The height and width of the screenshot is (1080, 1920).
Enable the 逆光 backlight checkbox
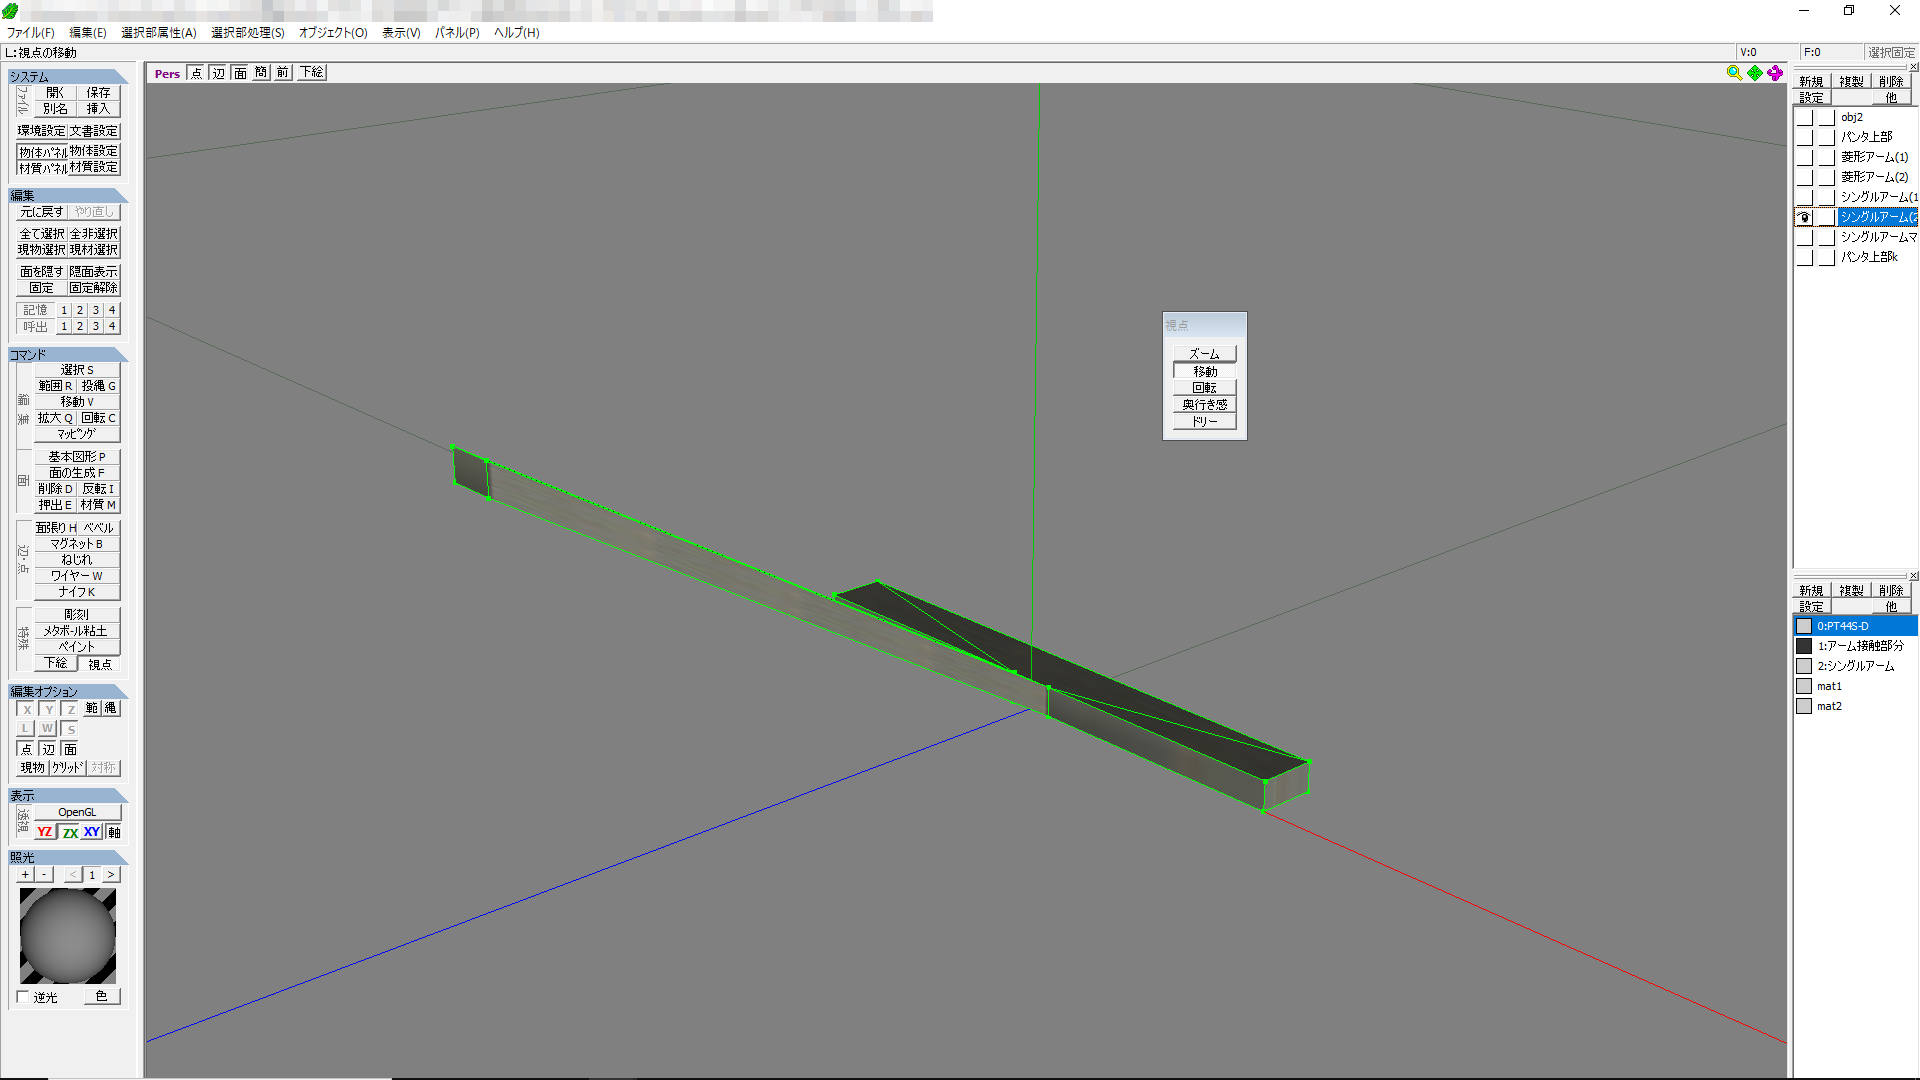(x=23, y=997)
